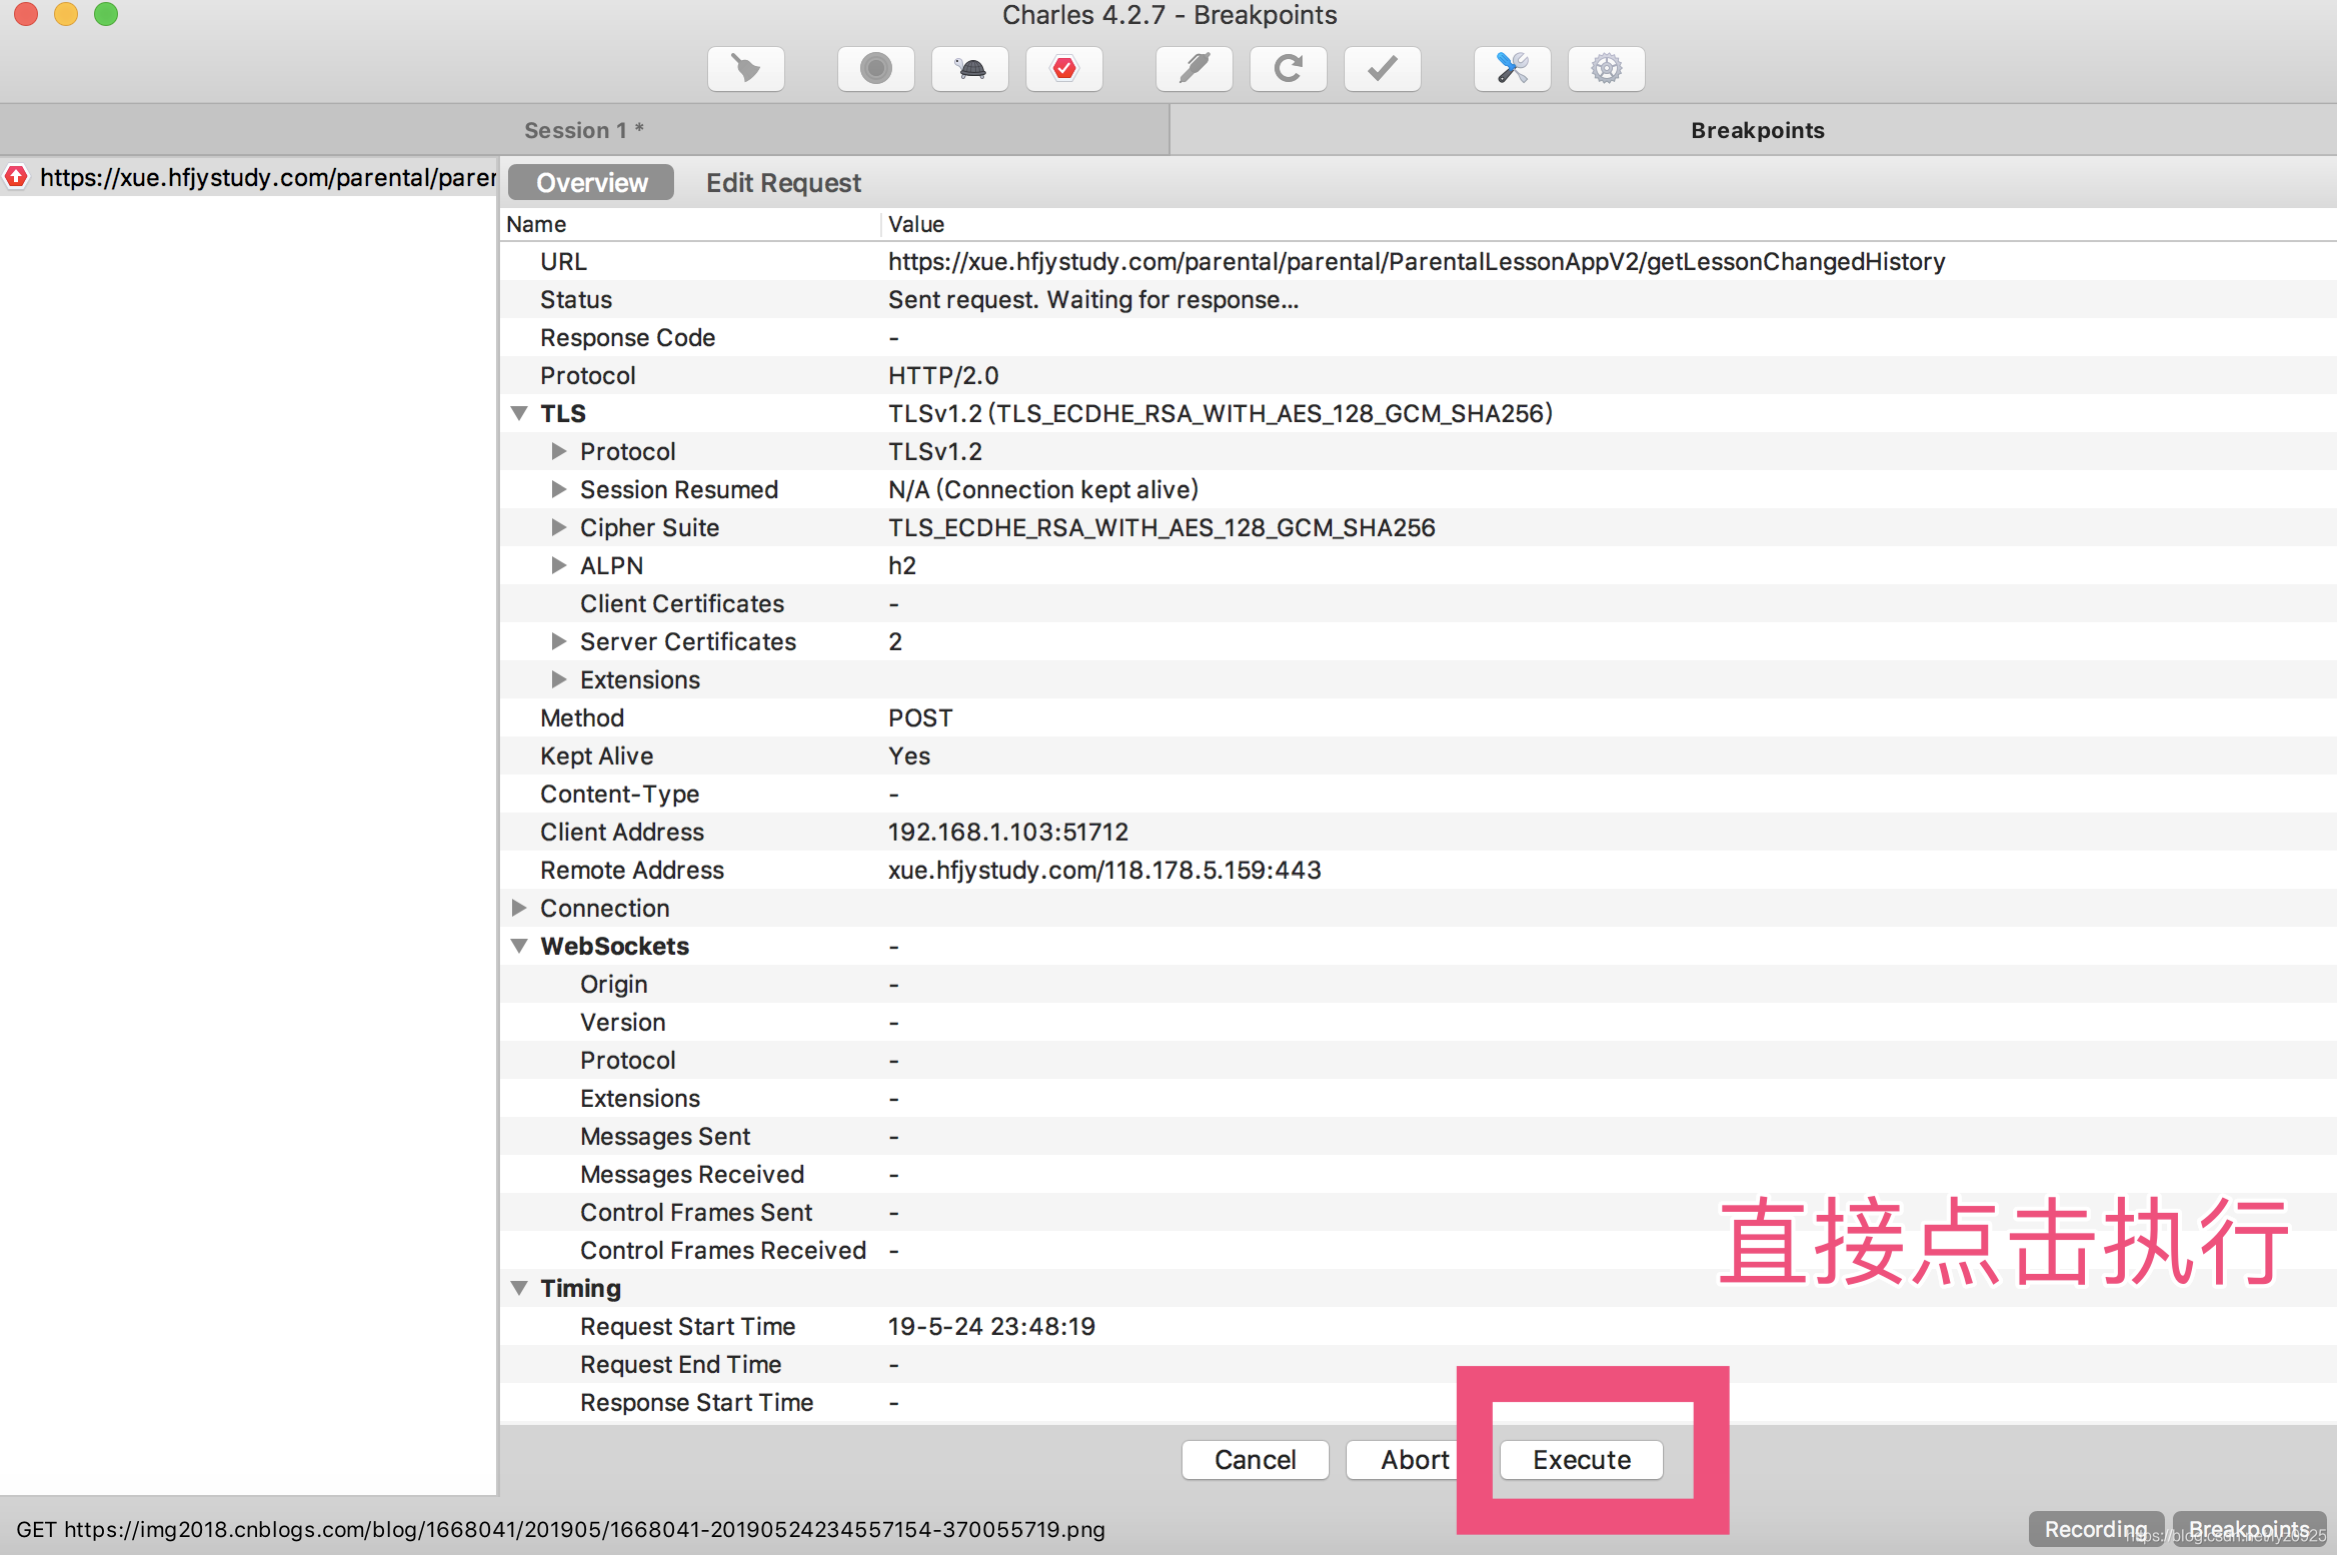The width and height of the screenshot is (2337, 1555).
Task: Toggle breakpoints with the red hexagon icon
Action: (x=1064, y=69)
